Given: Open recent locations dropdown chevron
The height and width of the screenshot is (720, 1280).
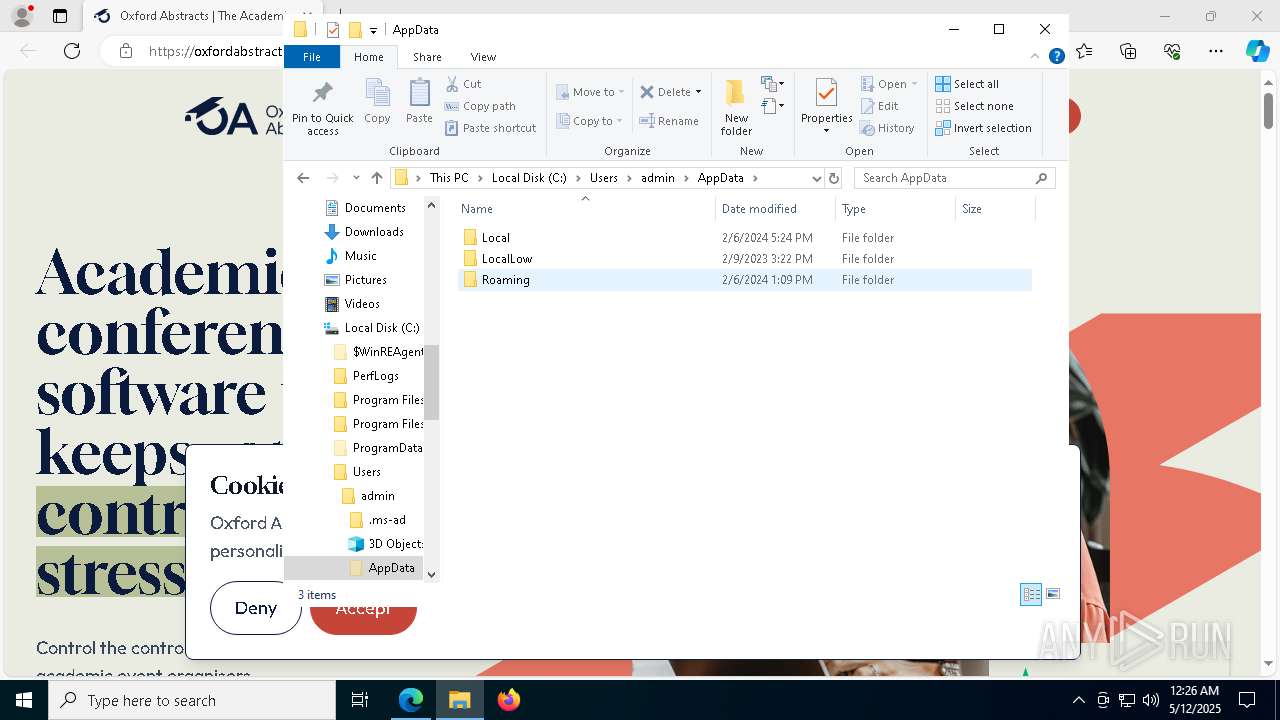Looking at the screenshot, I should click(x=356, y=178).
